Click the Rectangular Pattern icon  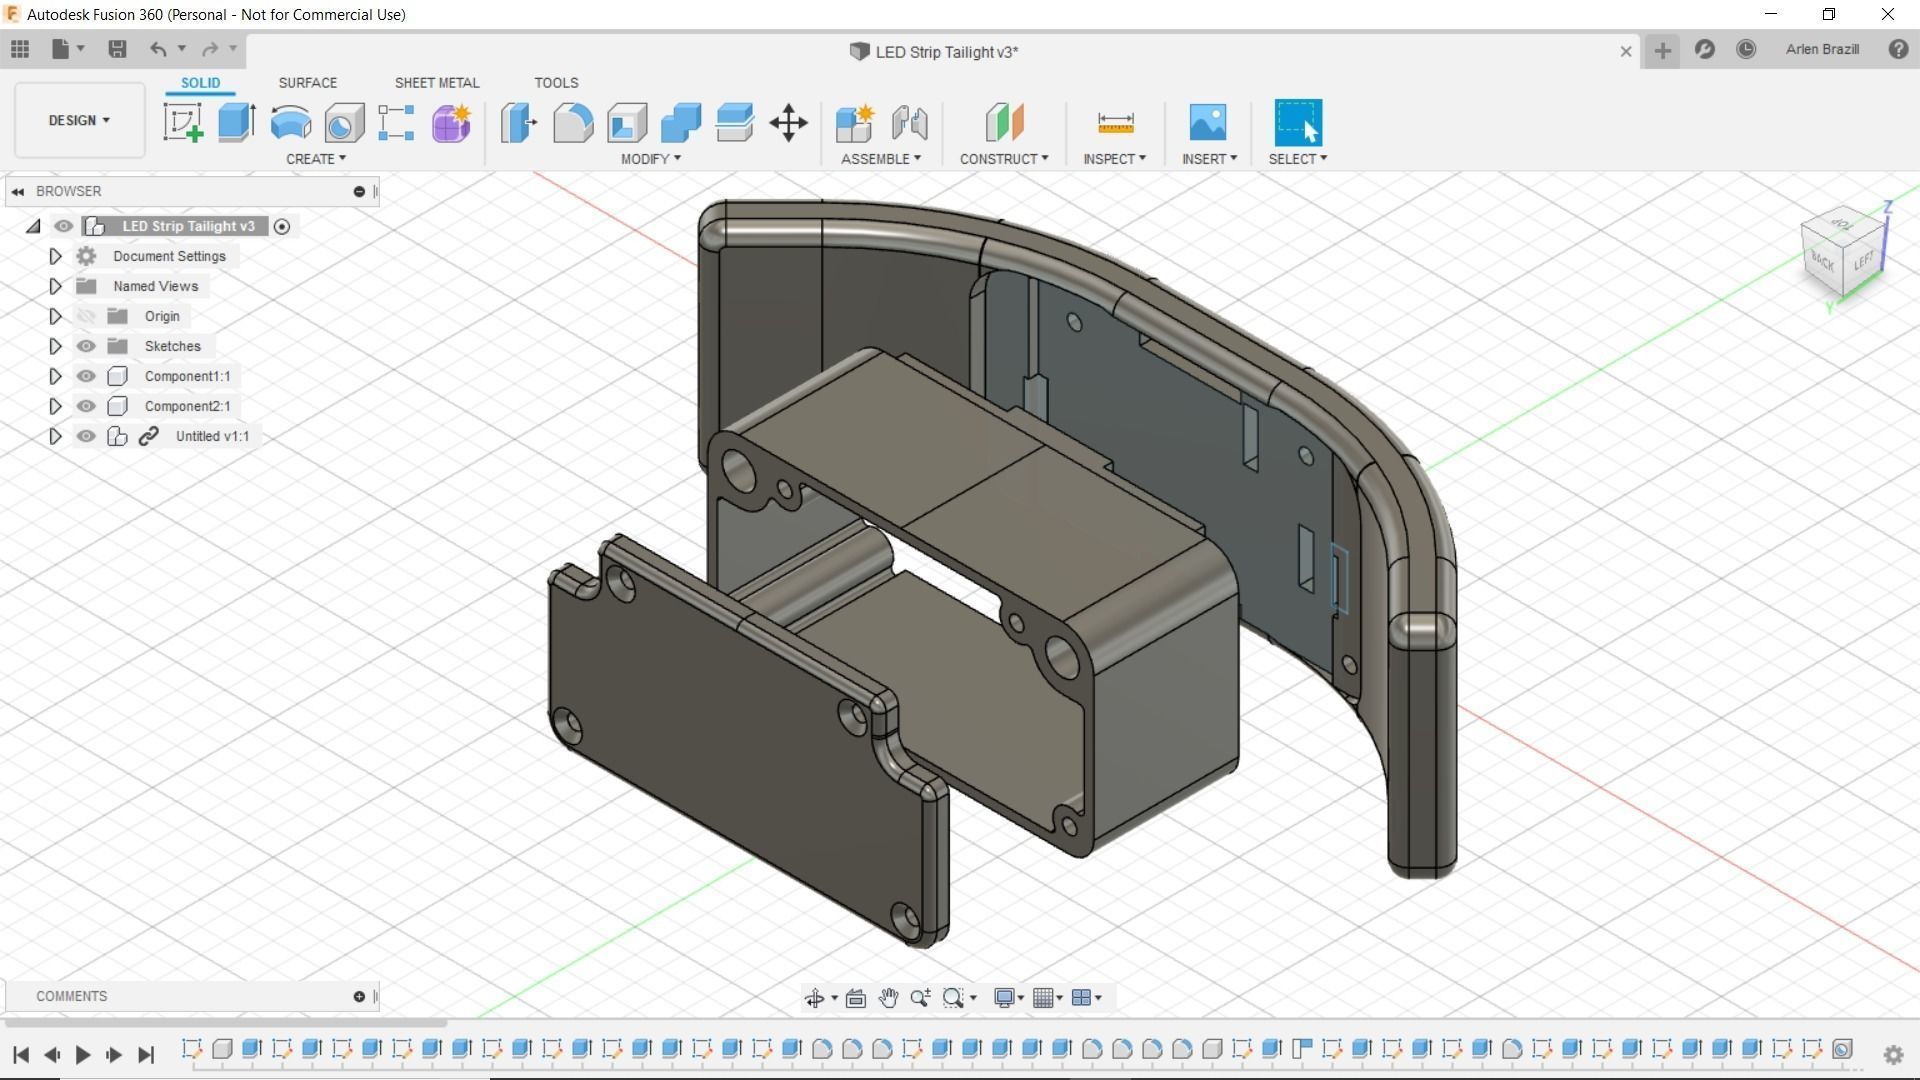(397, 123)
